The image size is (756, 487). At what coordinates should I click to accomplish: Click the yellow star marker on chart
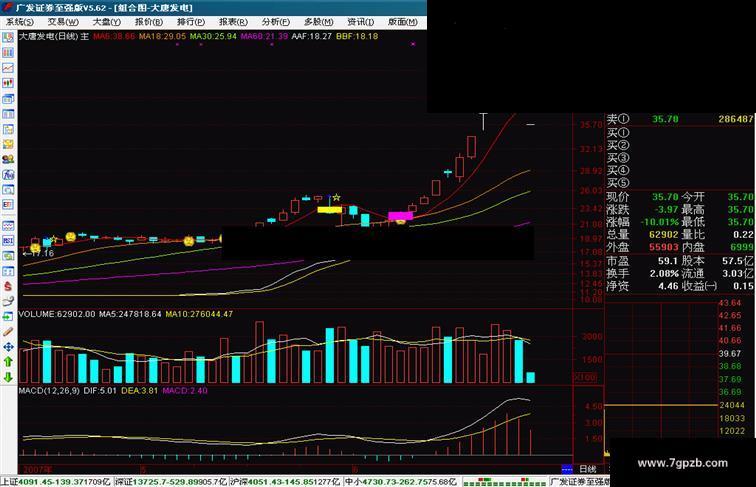coord(337,197)
